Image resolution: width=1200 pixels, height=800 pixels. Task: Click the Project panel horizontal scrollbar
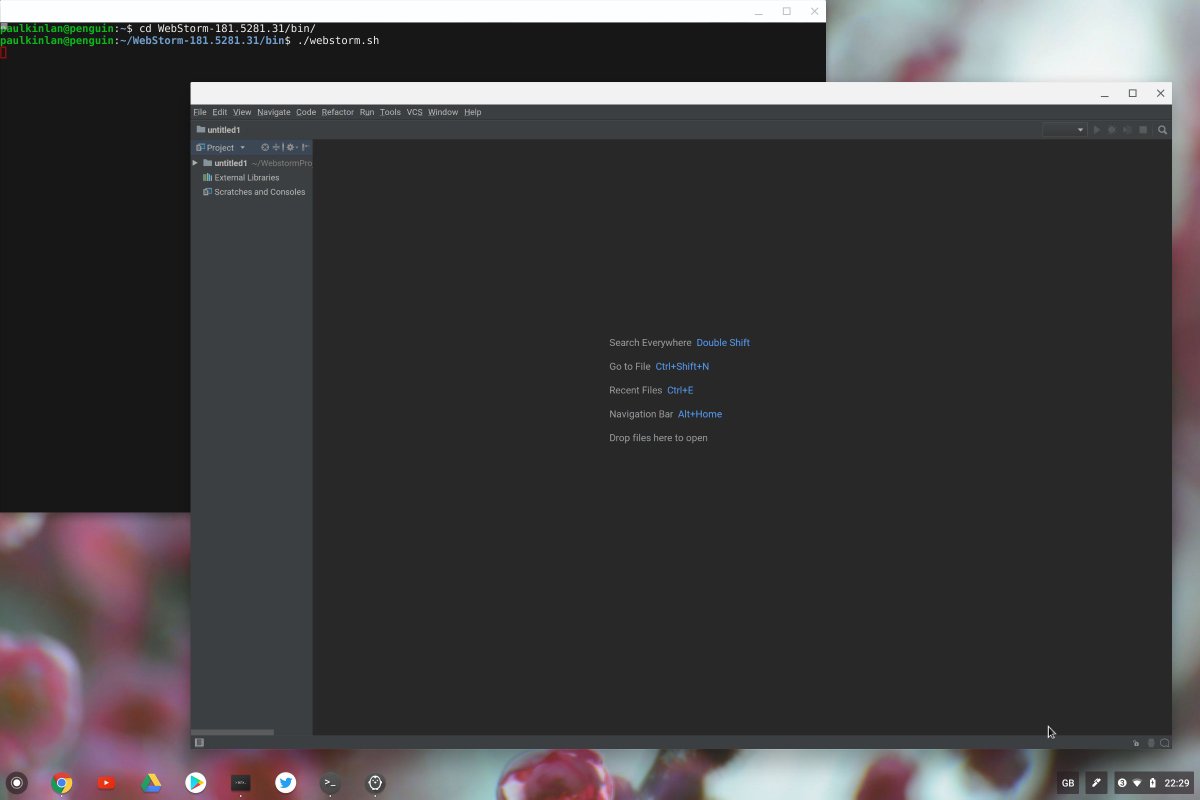(232, 732)
